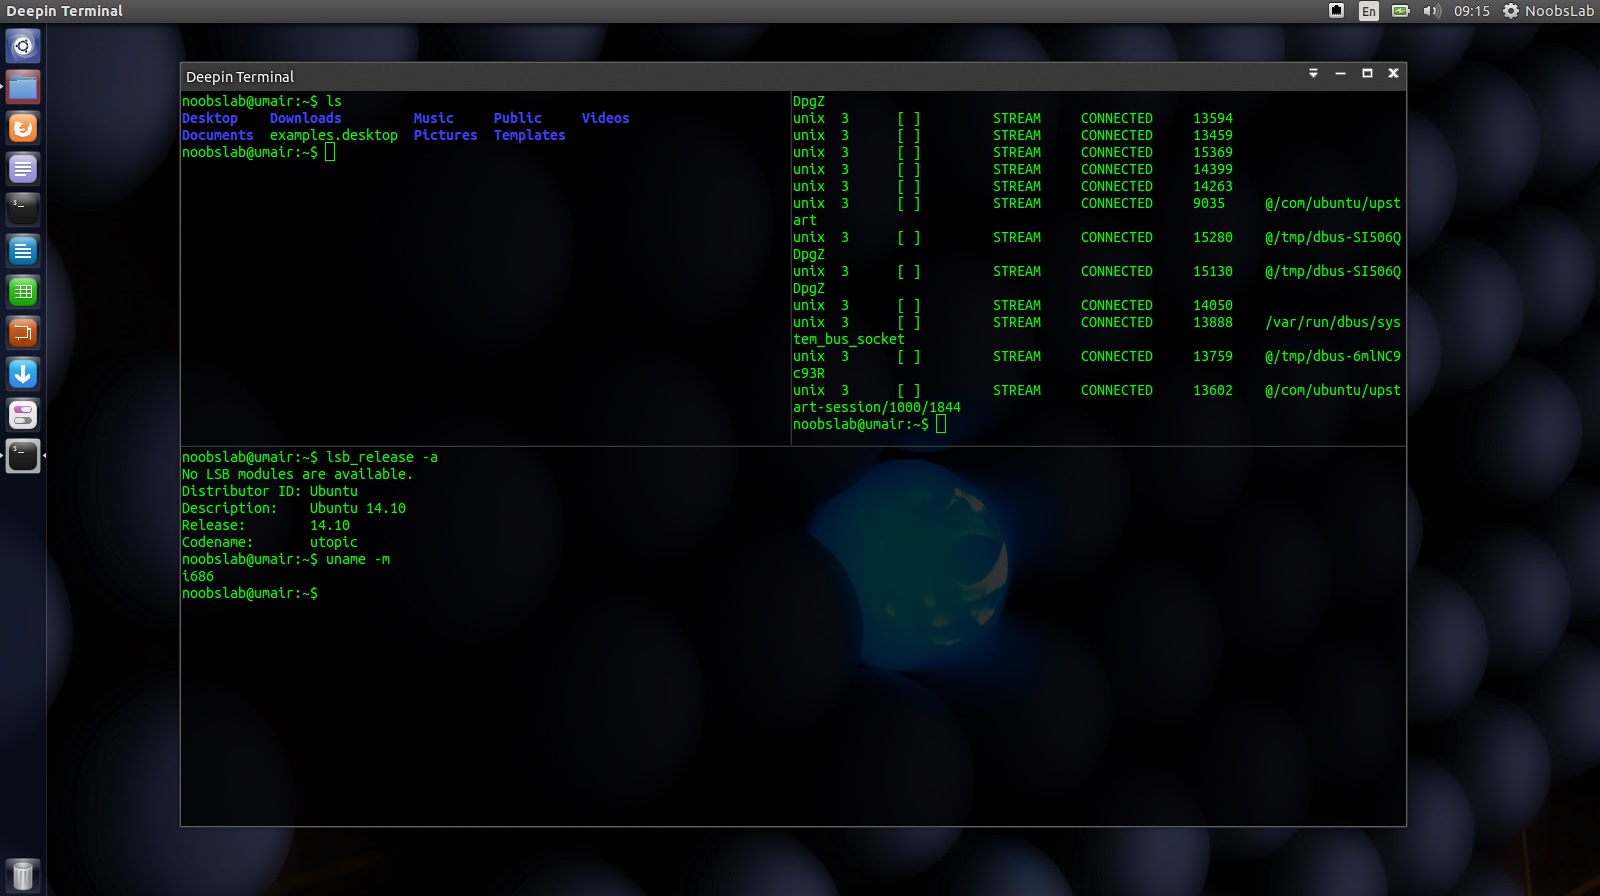The width and height of the screenshot is (1600, 896).
Task: Open the settings toggles icon in the launcher
Action: (23, 415)
